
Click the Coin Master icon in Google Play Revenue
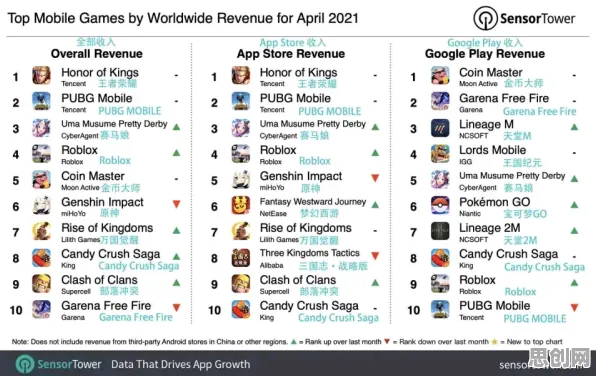(x=440, y=75)
